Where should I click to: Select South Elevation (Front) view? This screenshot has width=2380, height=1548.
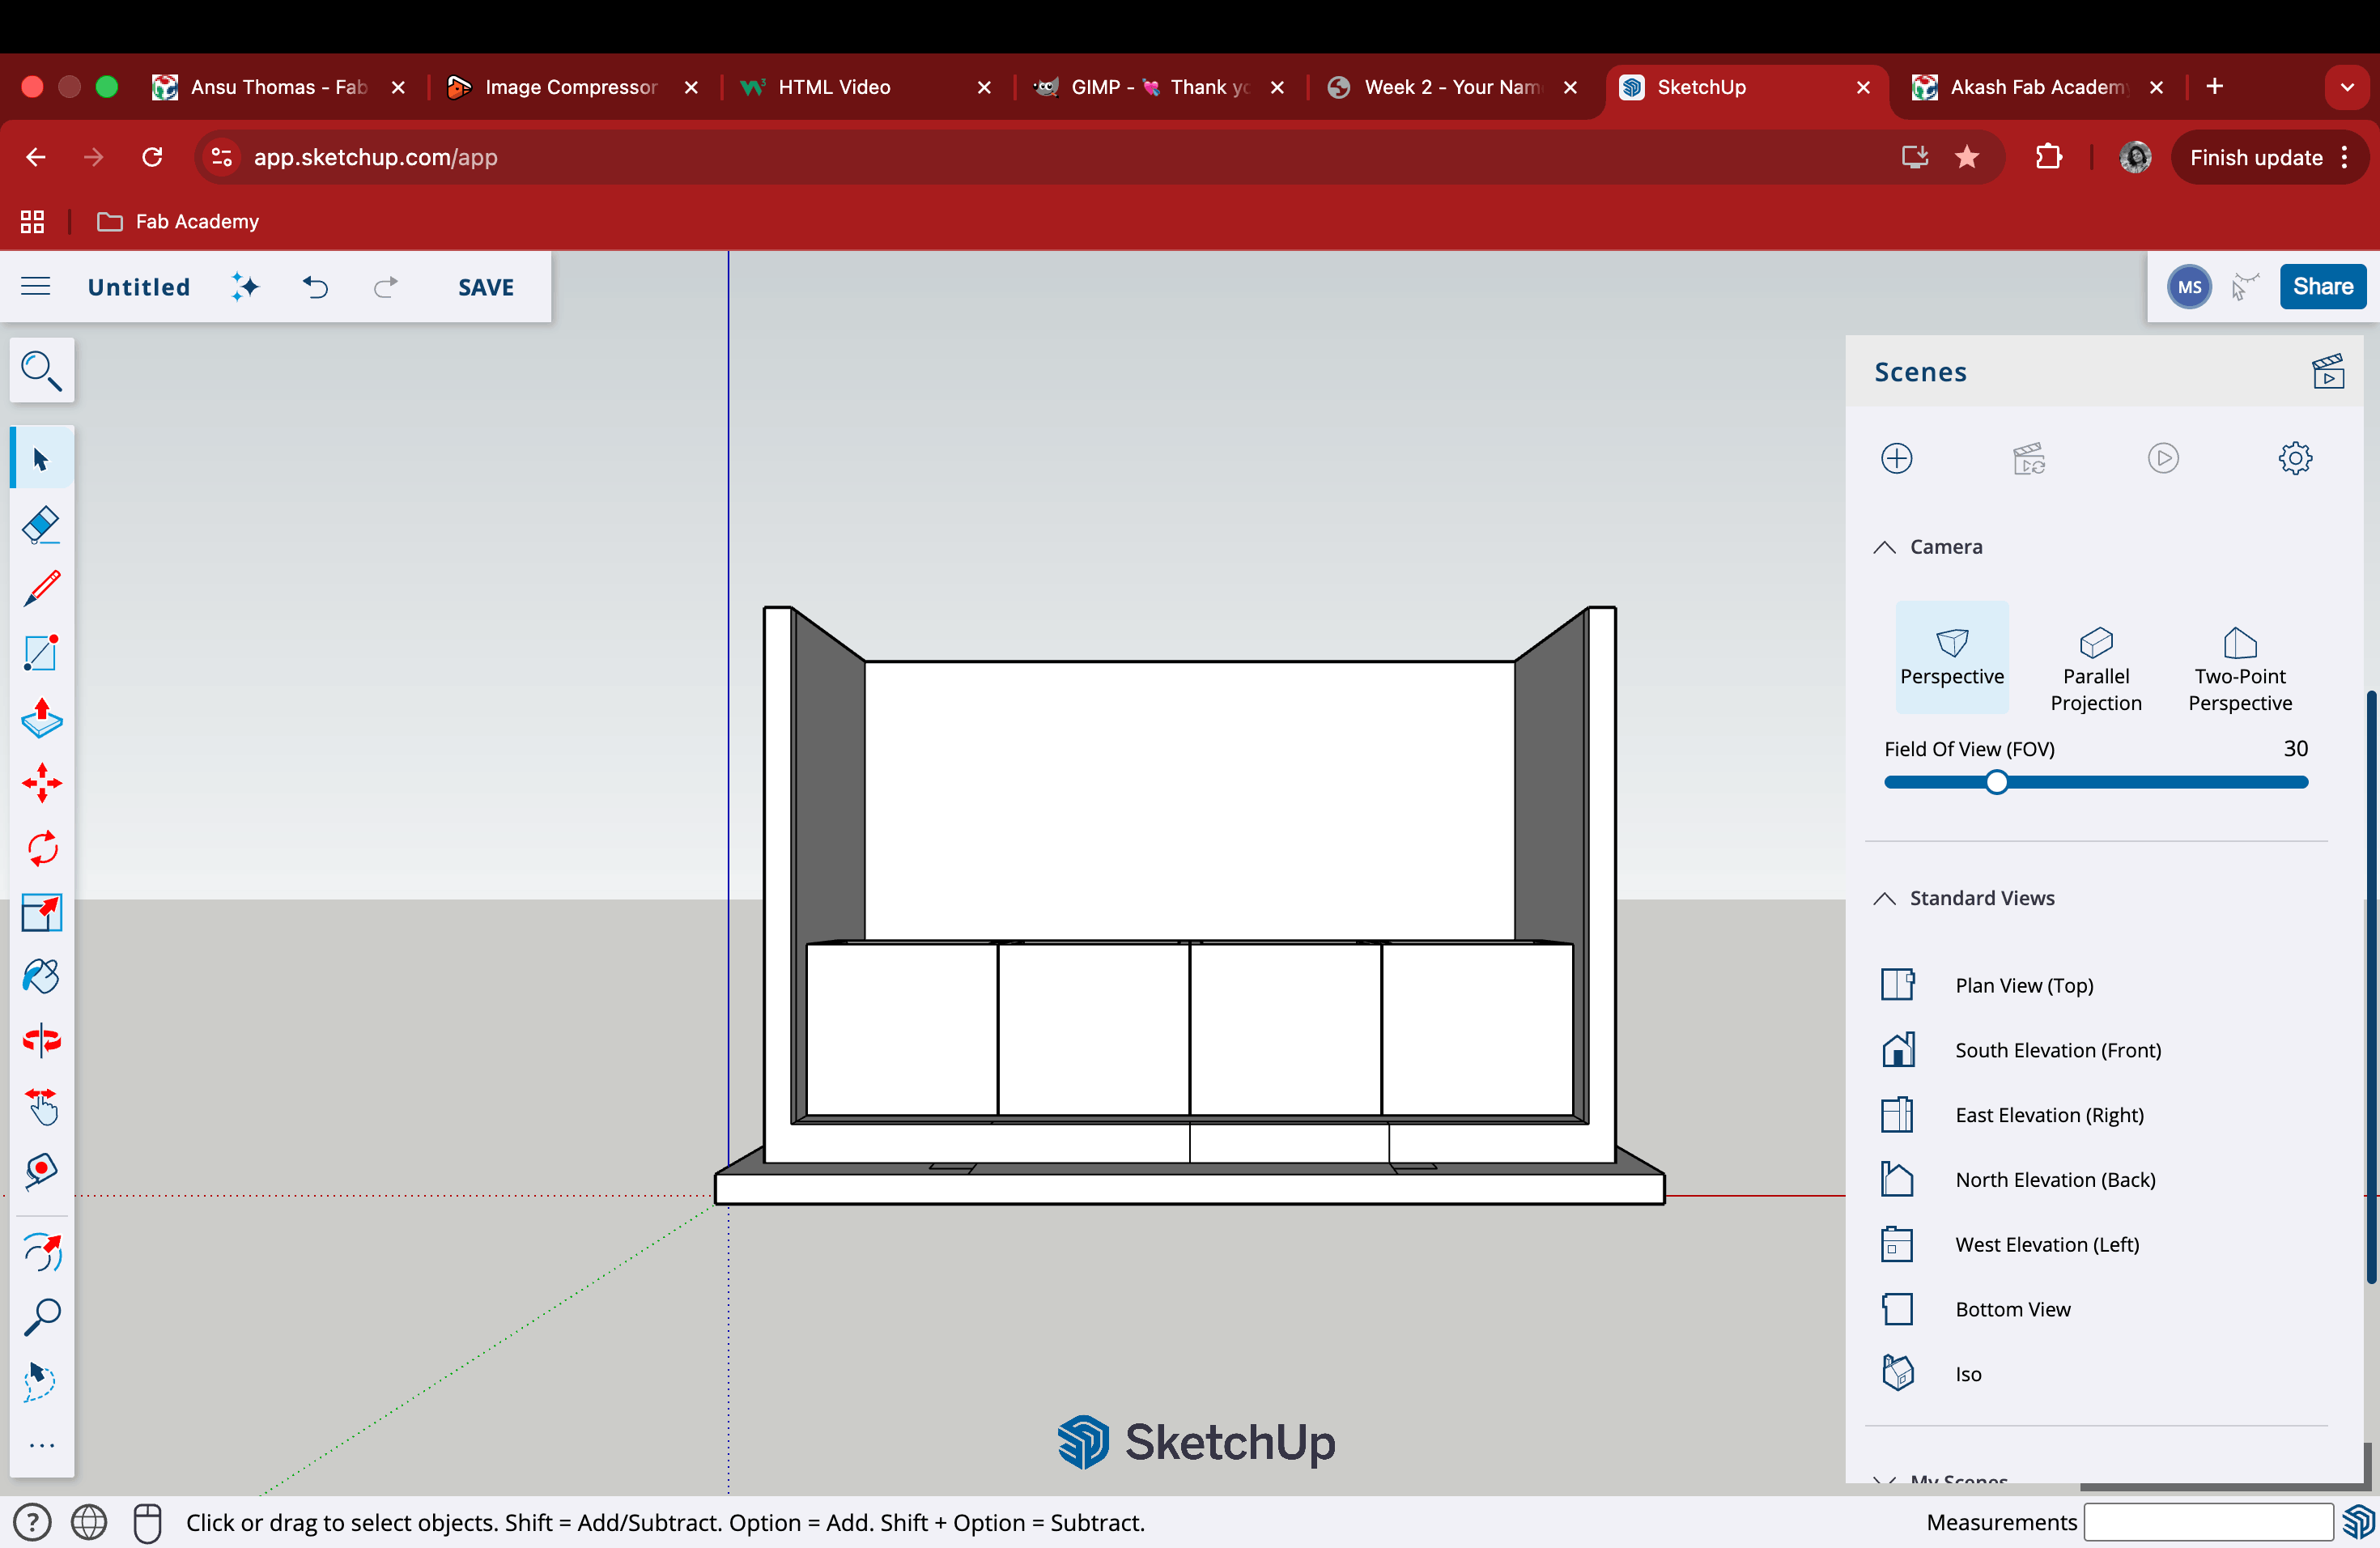point(2057,1050)
